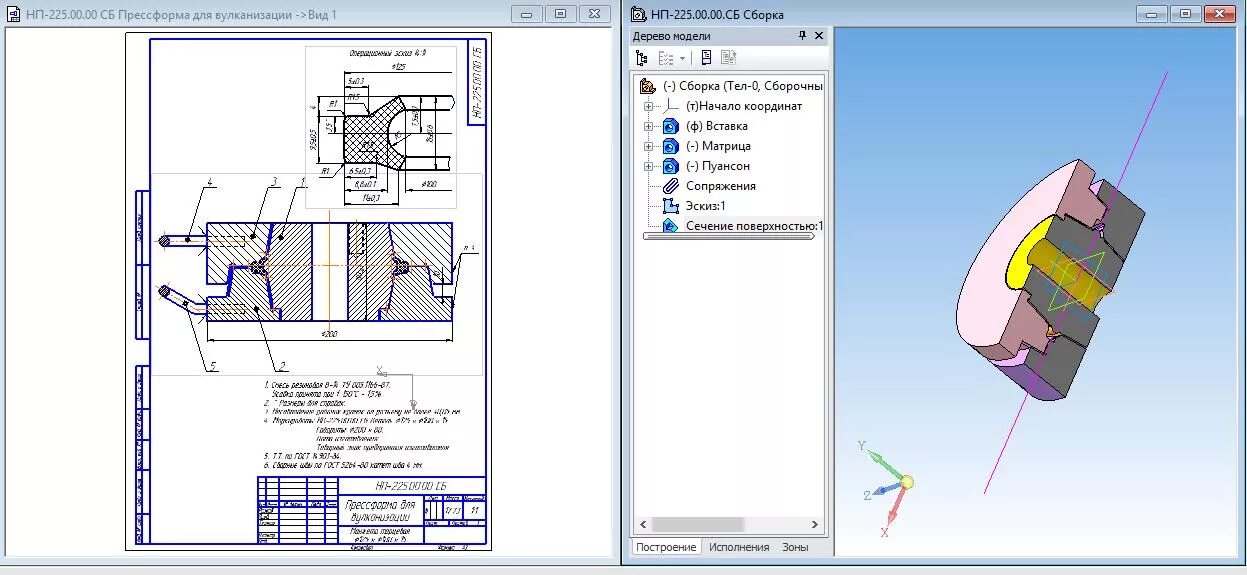This screenshot has height=575, width=1247.
Task: Click the Сборка root assembly icon
Action: click(x=647, y=86)
